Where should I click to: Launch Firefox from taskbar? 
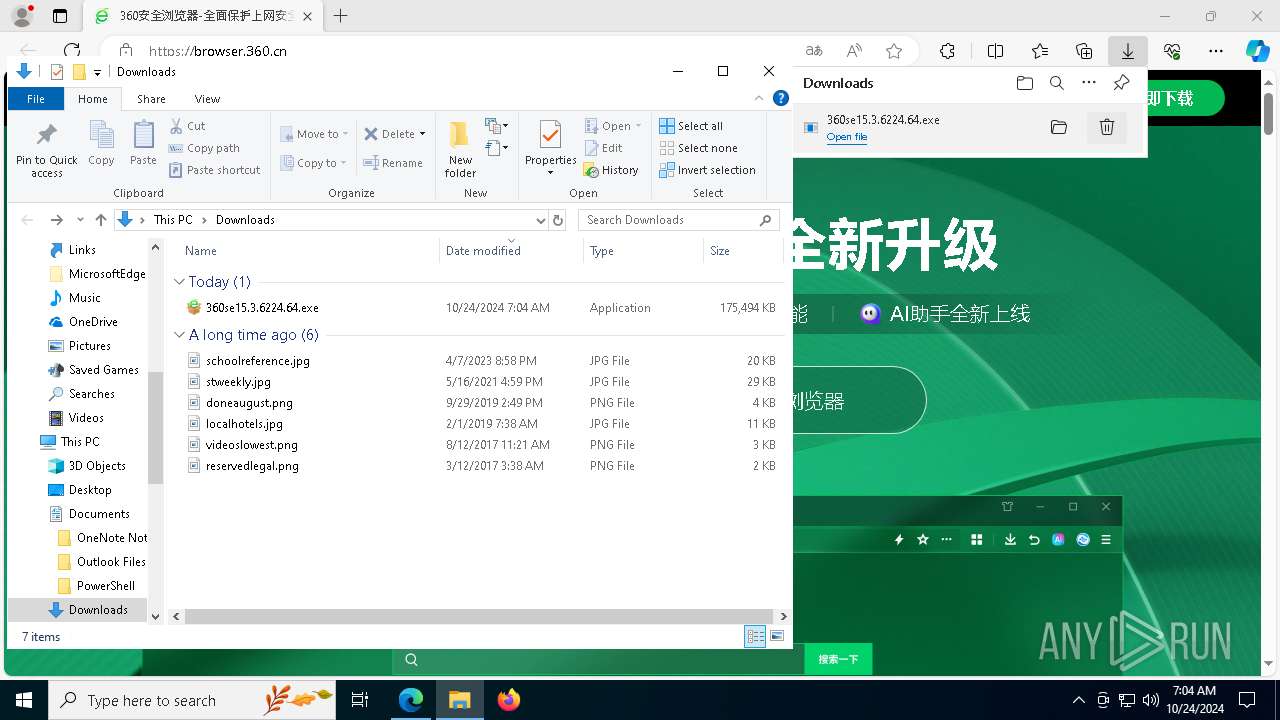[509, 700]
